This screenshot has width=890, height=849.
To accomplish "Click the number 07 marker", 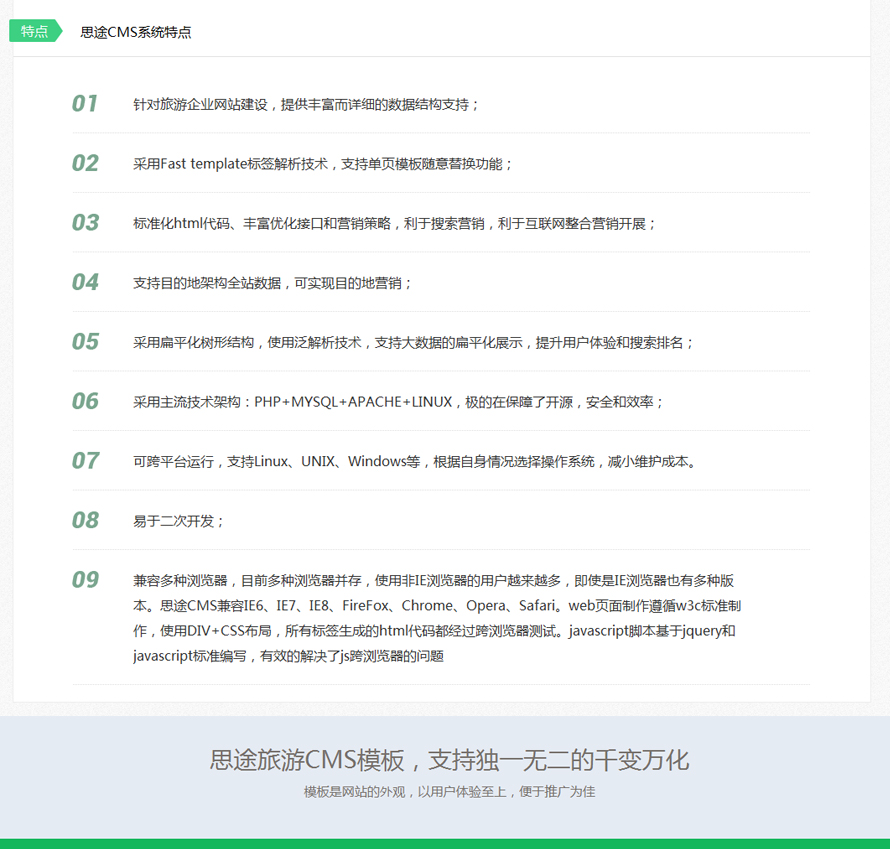I will (85, 460).
